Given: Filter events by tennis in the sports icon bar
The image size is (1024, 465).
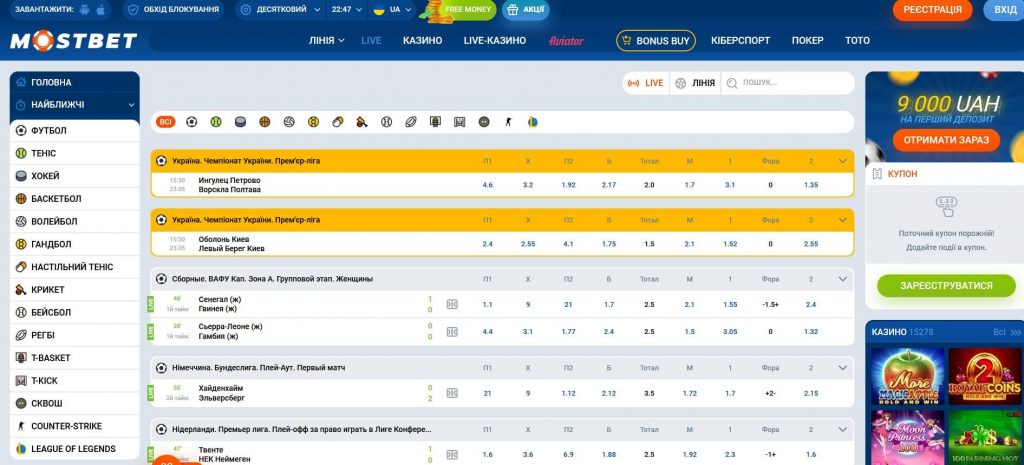Looking at the screenshot, I should 216,121.
